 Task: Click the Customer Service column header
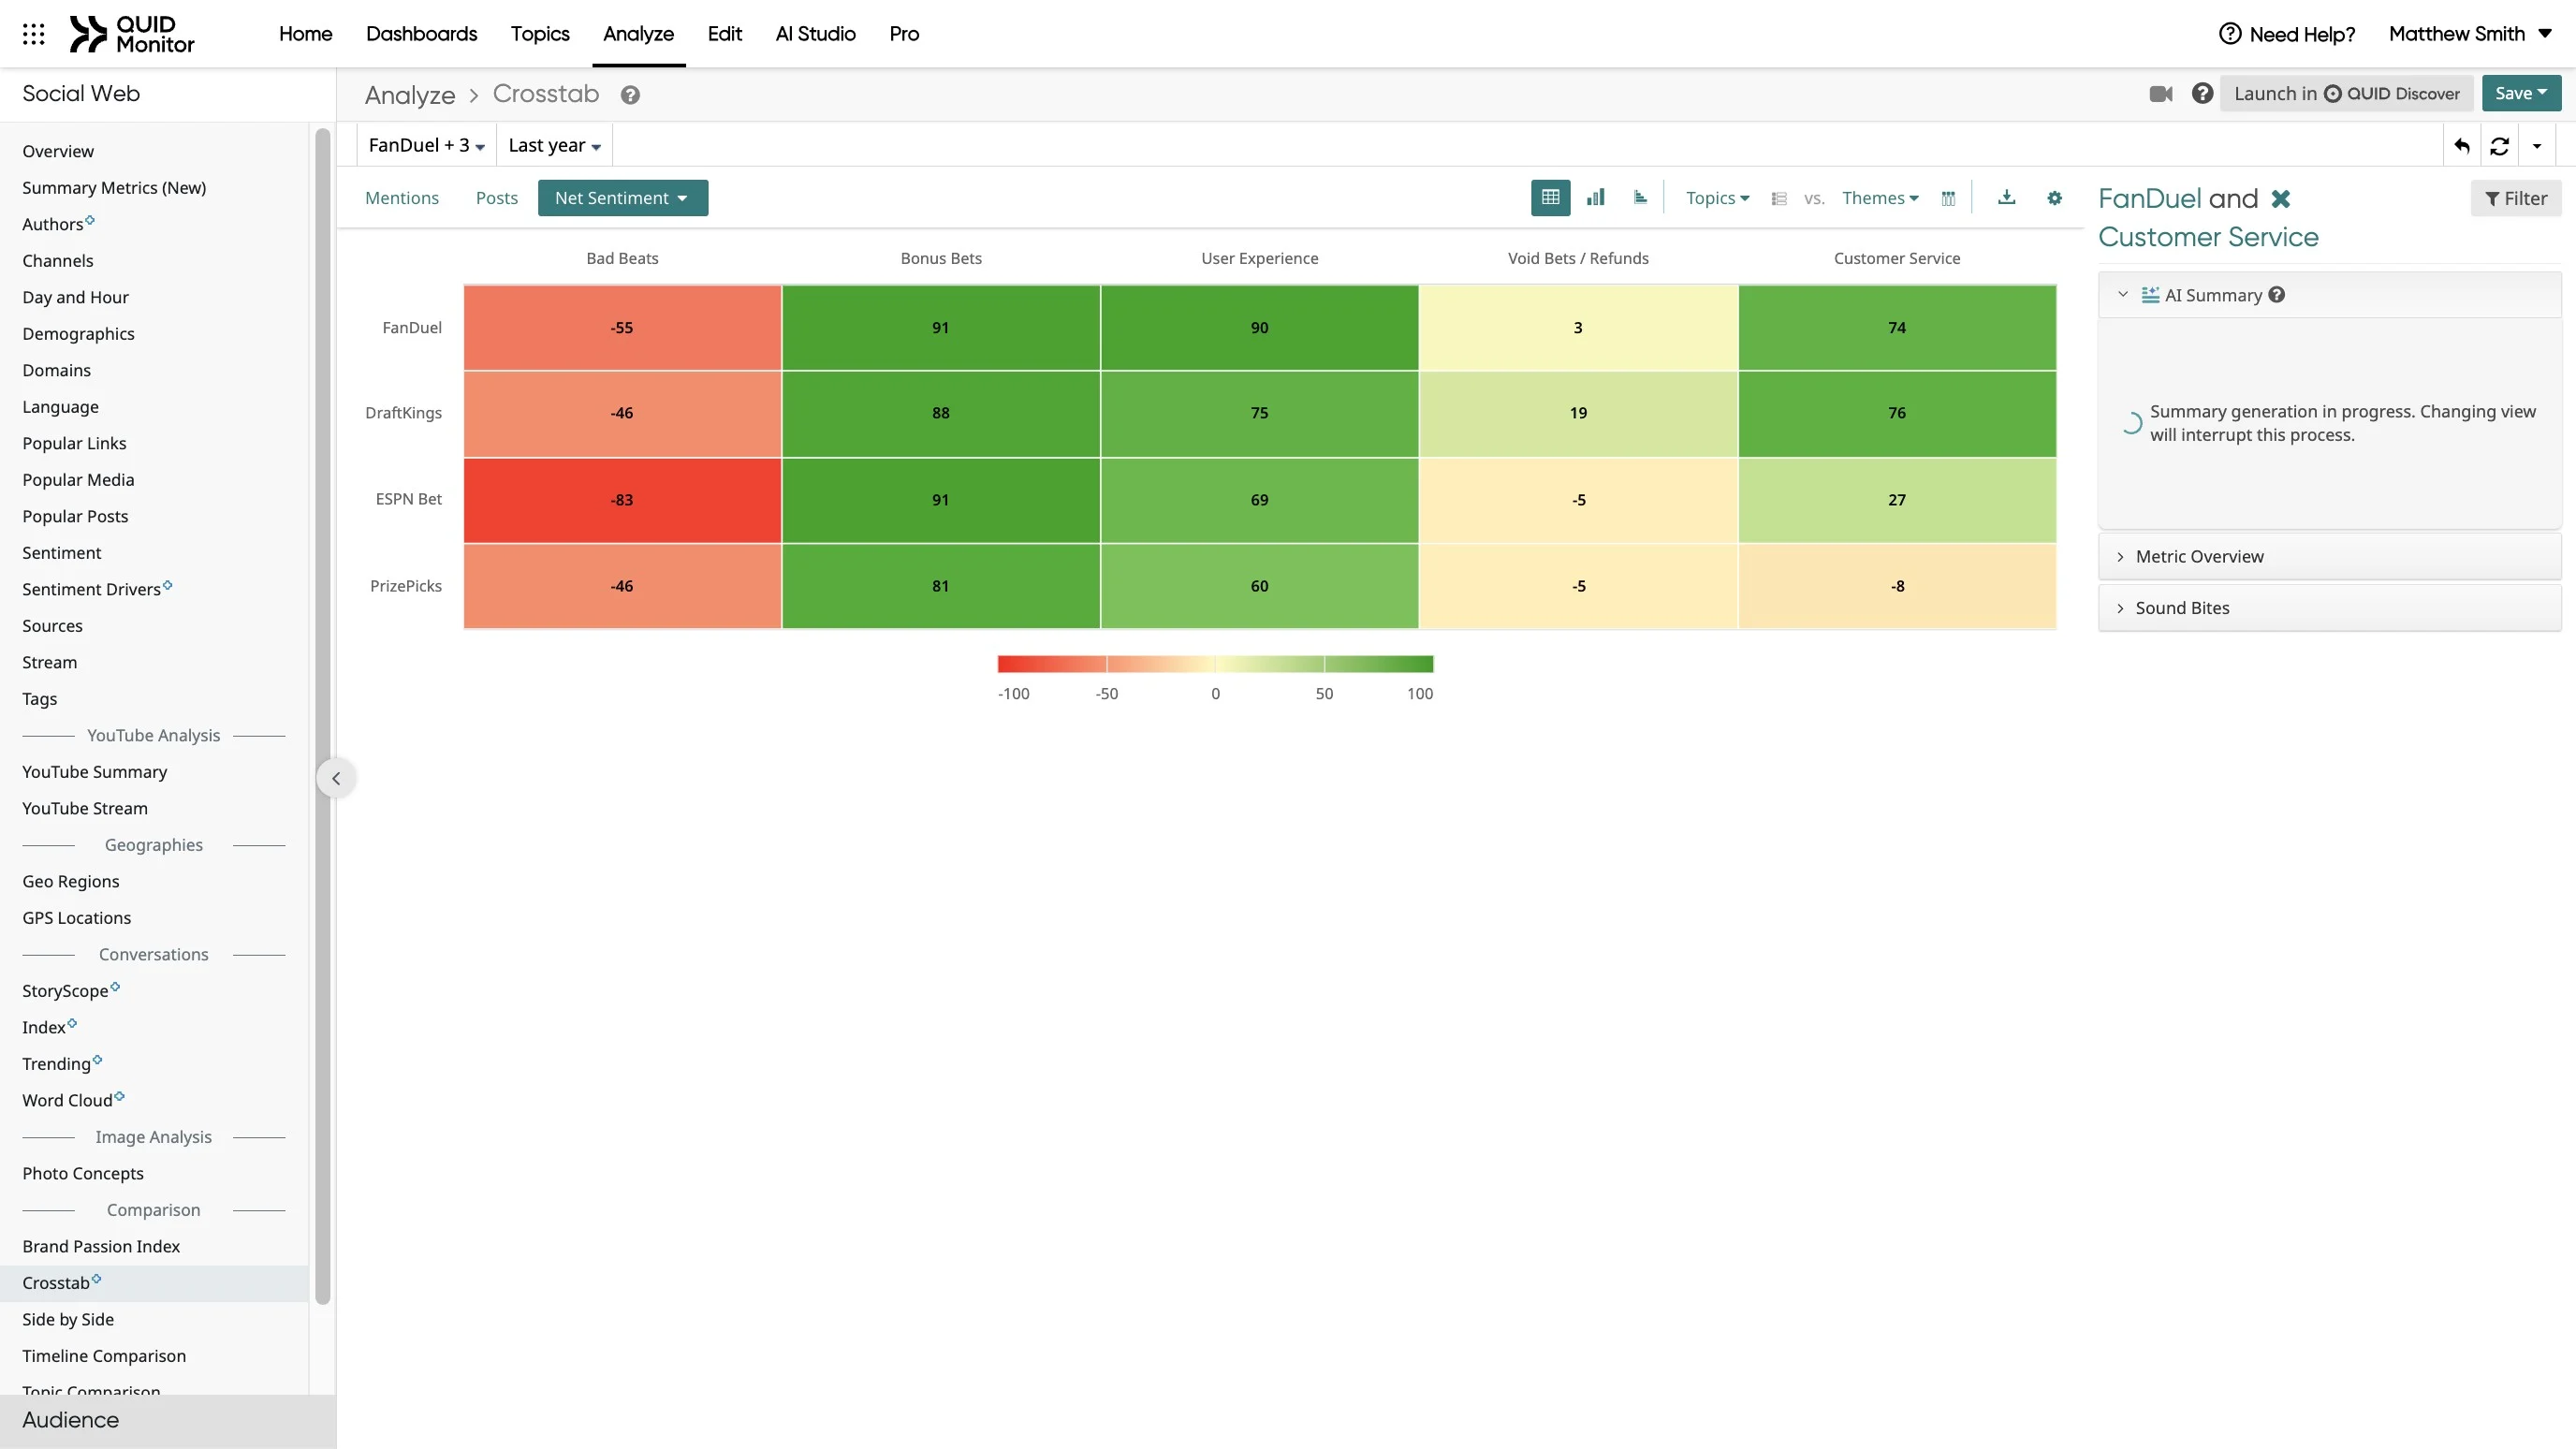(1897, 258)
